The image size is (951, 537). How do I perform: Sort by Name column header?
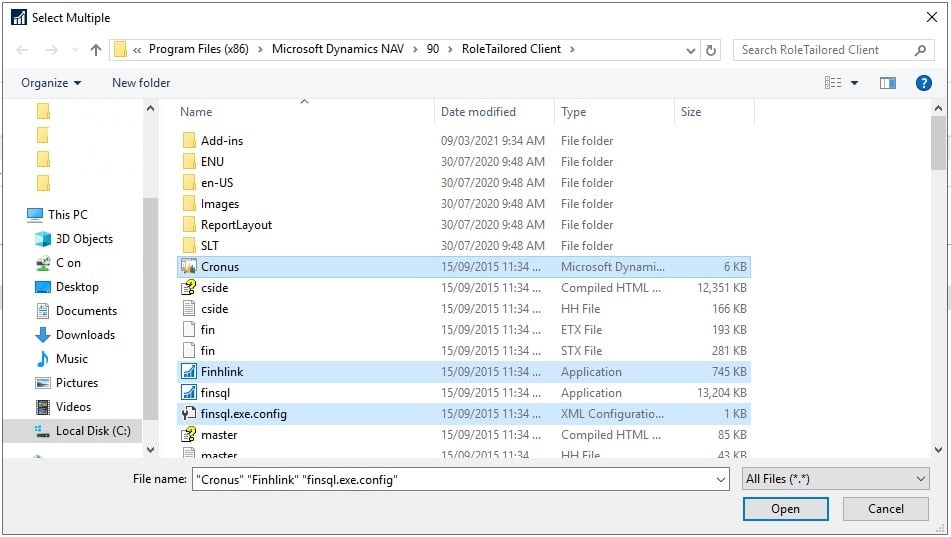point(196,112)
